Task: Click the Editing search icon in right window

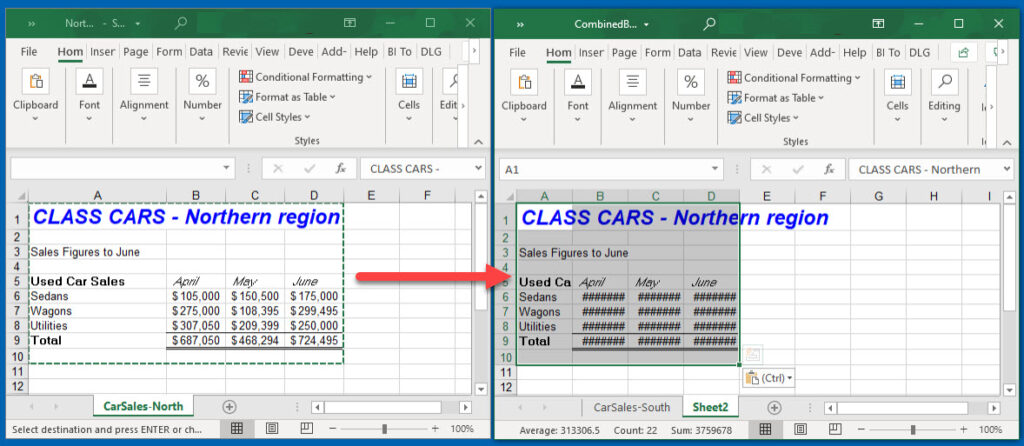Action: click(944, 82)
